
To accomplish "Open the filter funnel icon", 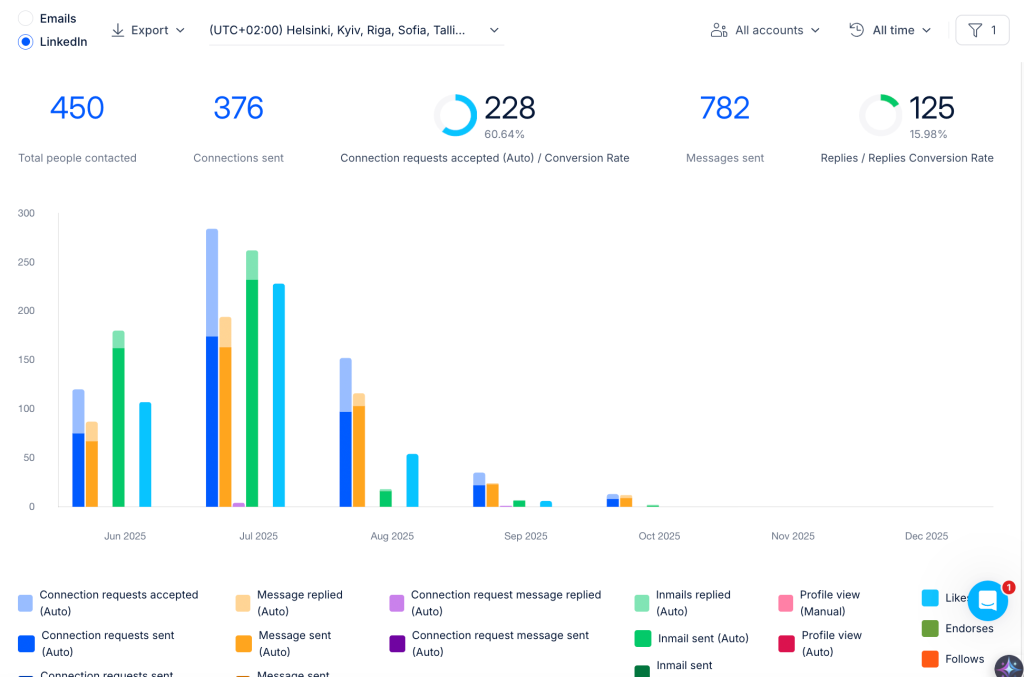I will [x=975, y=30].
